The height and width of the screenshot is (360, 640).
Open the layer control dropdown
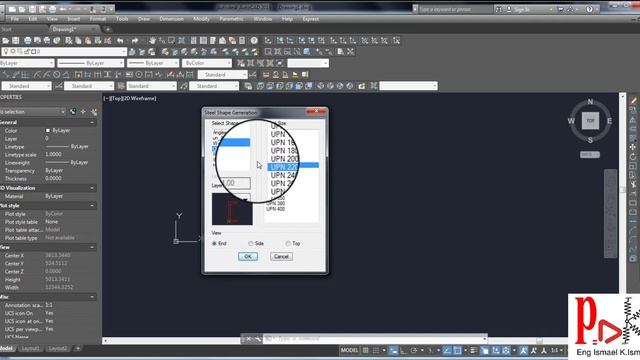click(64, 52)
